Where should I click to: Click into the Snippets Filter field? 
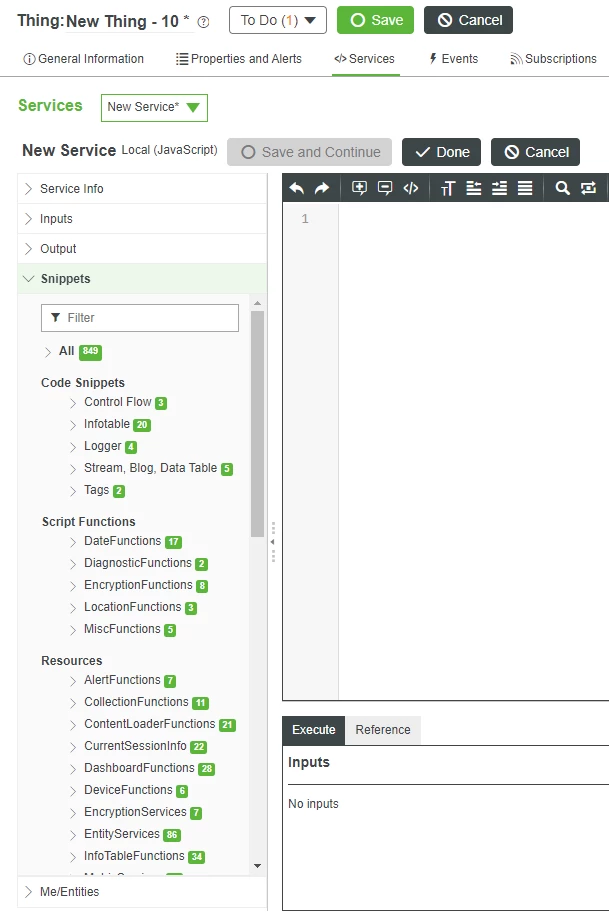140,318
